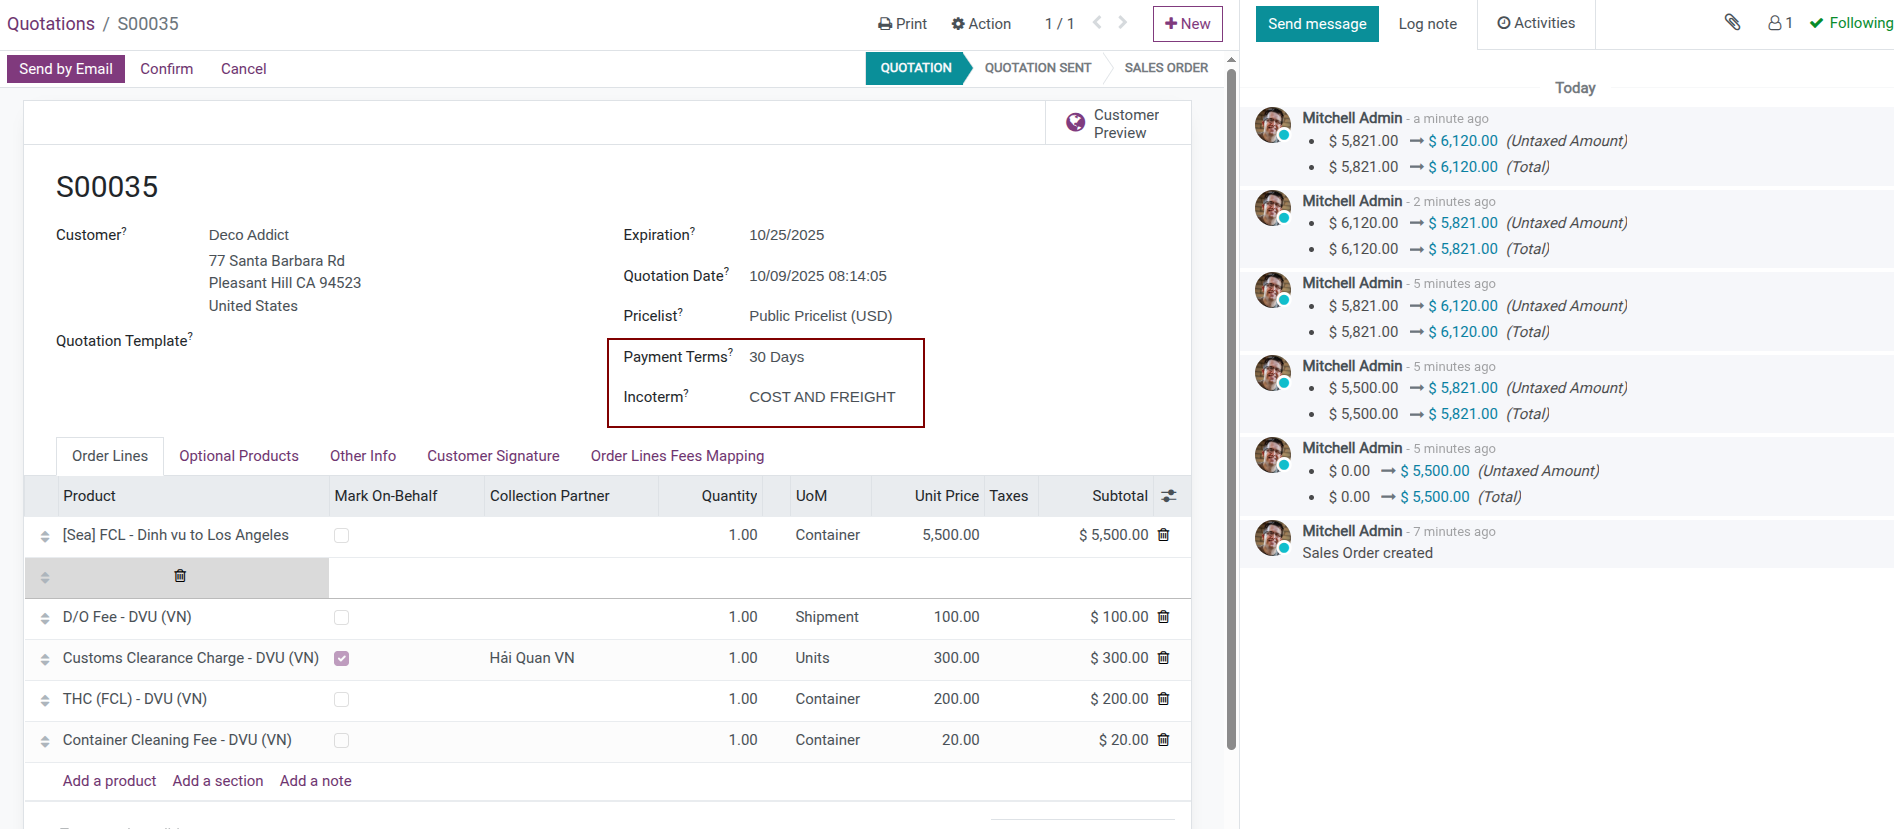Click Send by Email button
Screen dimensions: 1894x829
[66, 69]
